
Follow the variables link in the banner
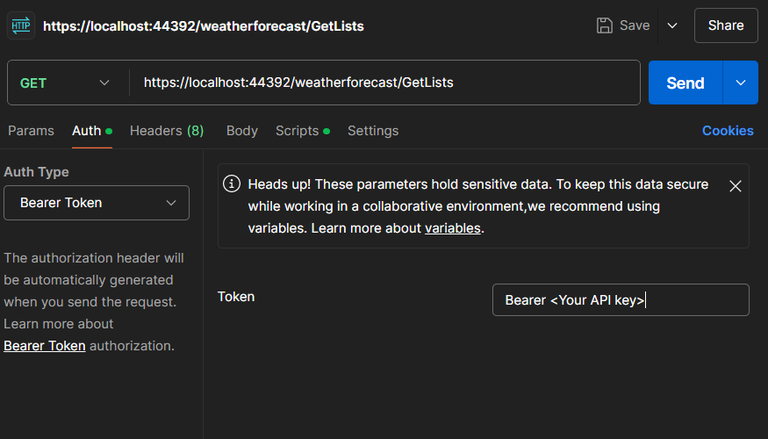[x=453, y=228]
